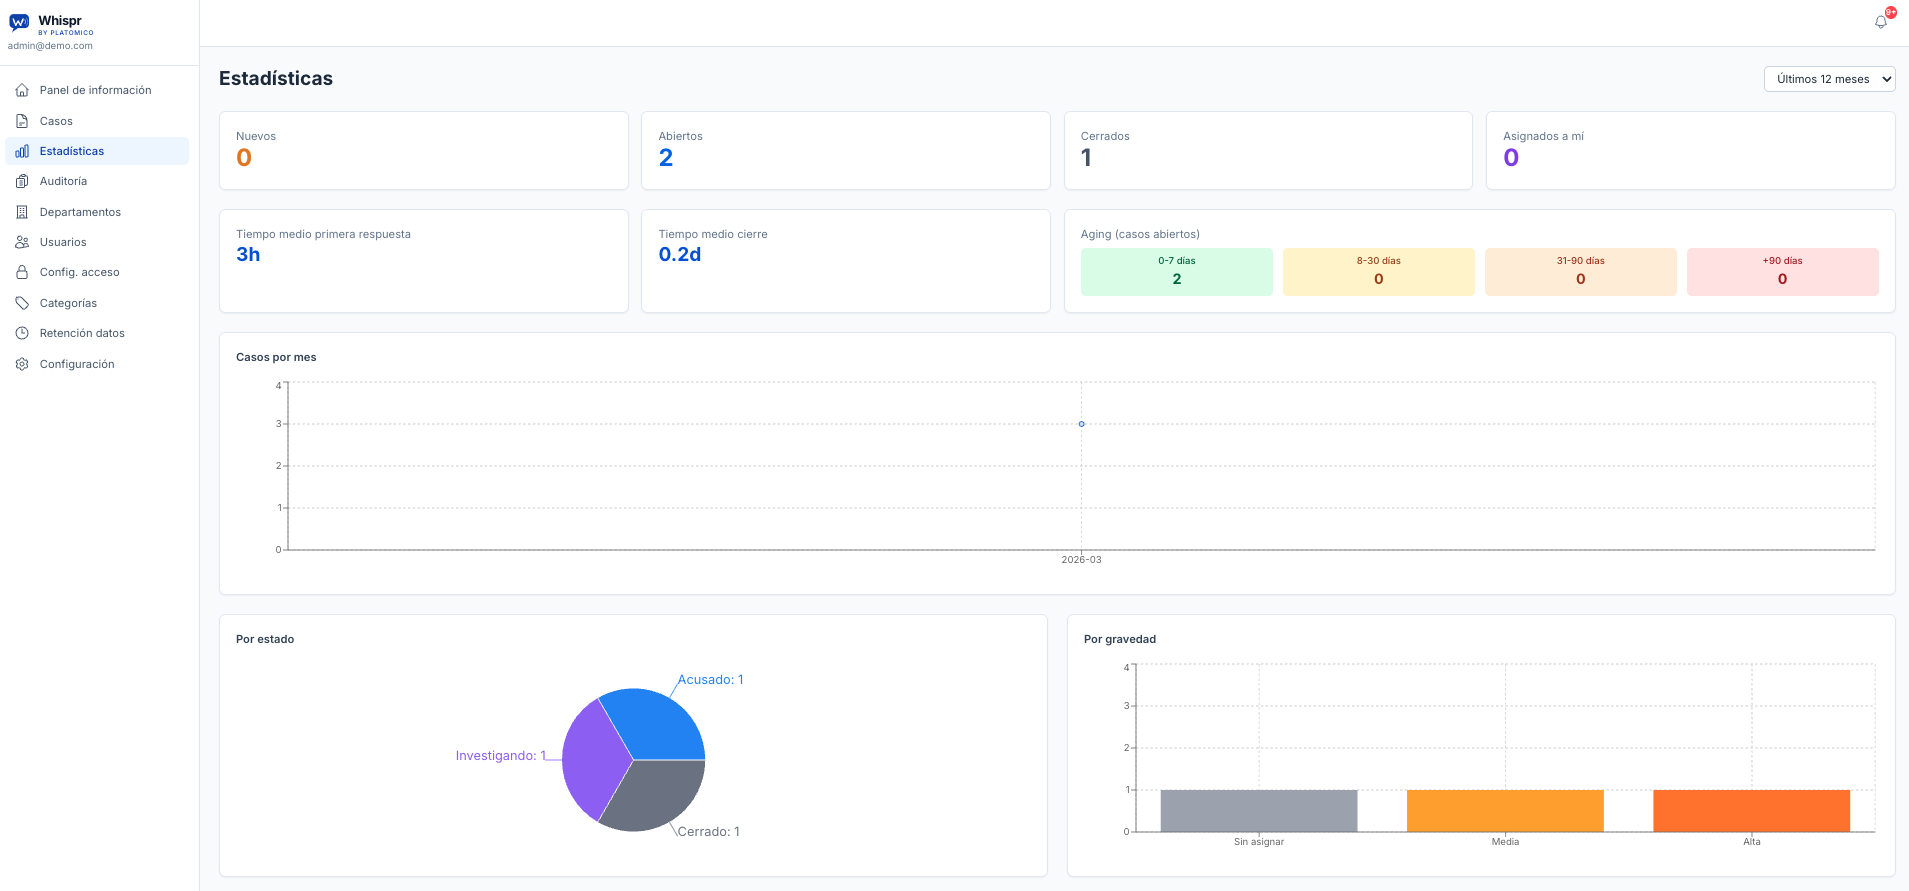This screenshot has width=1909, height=891.
Task: Click the document icon beside Casos
Action: click(x=22, y=121)
